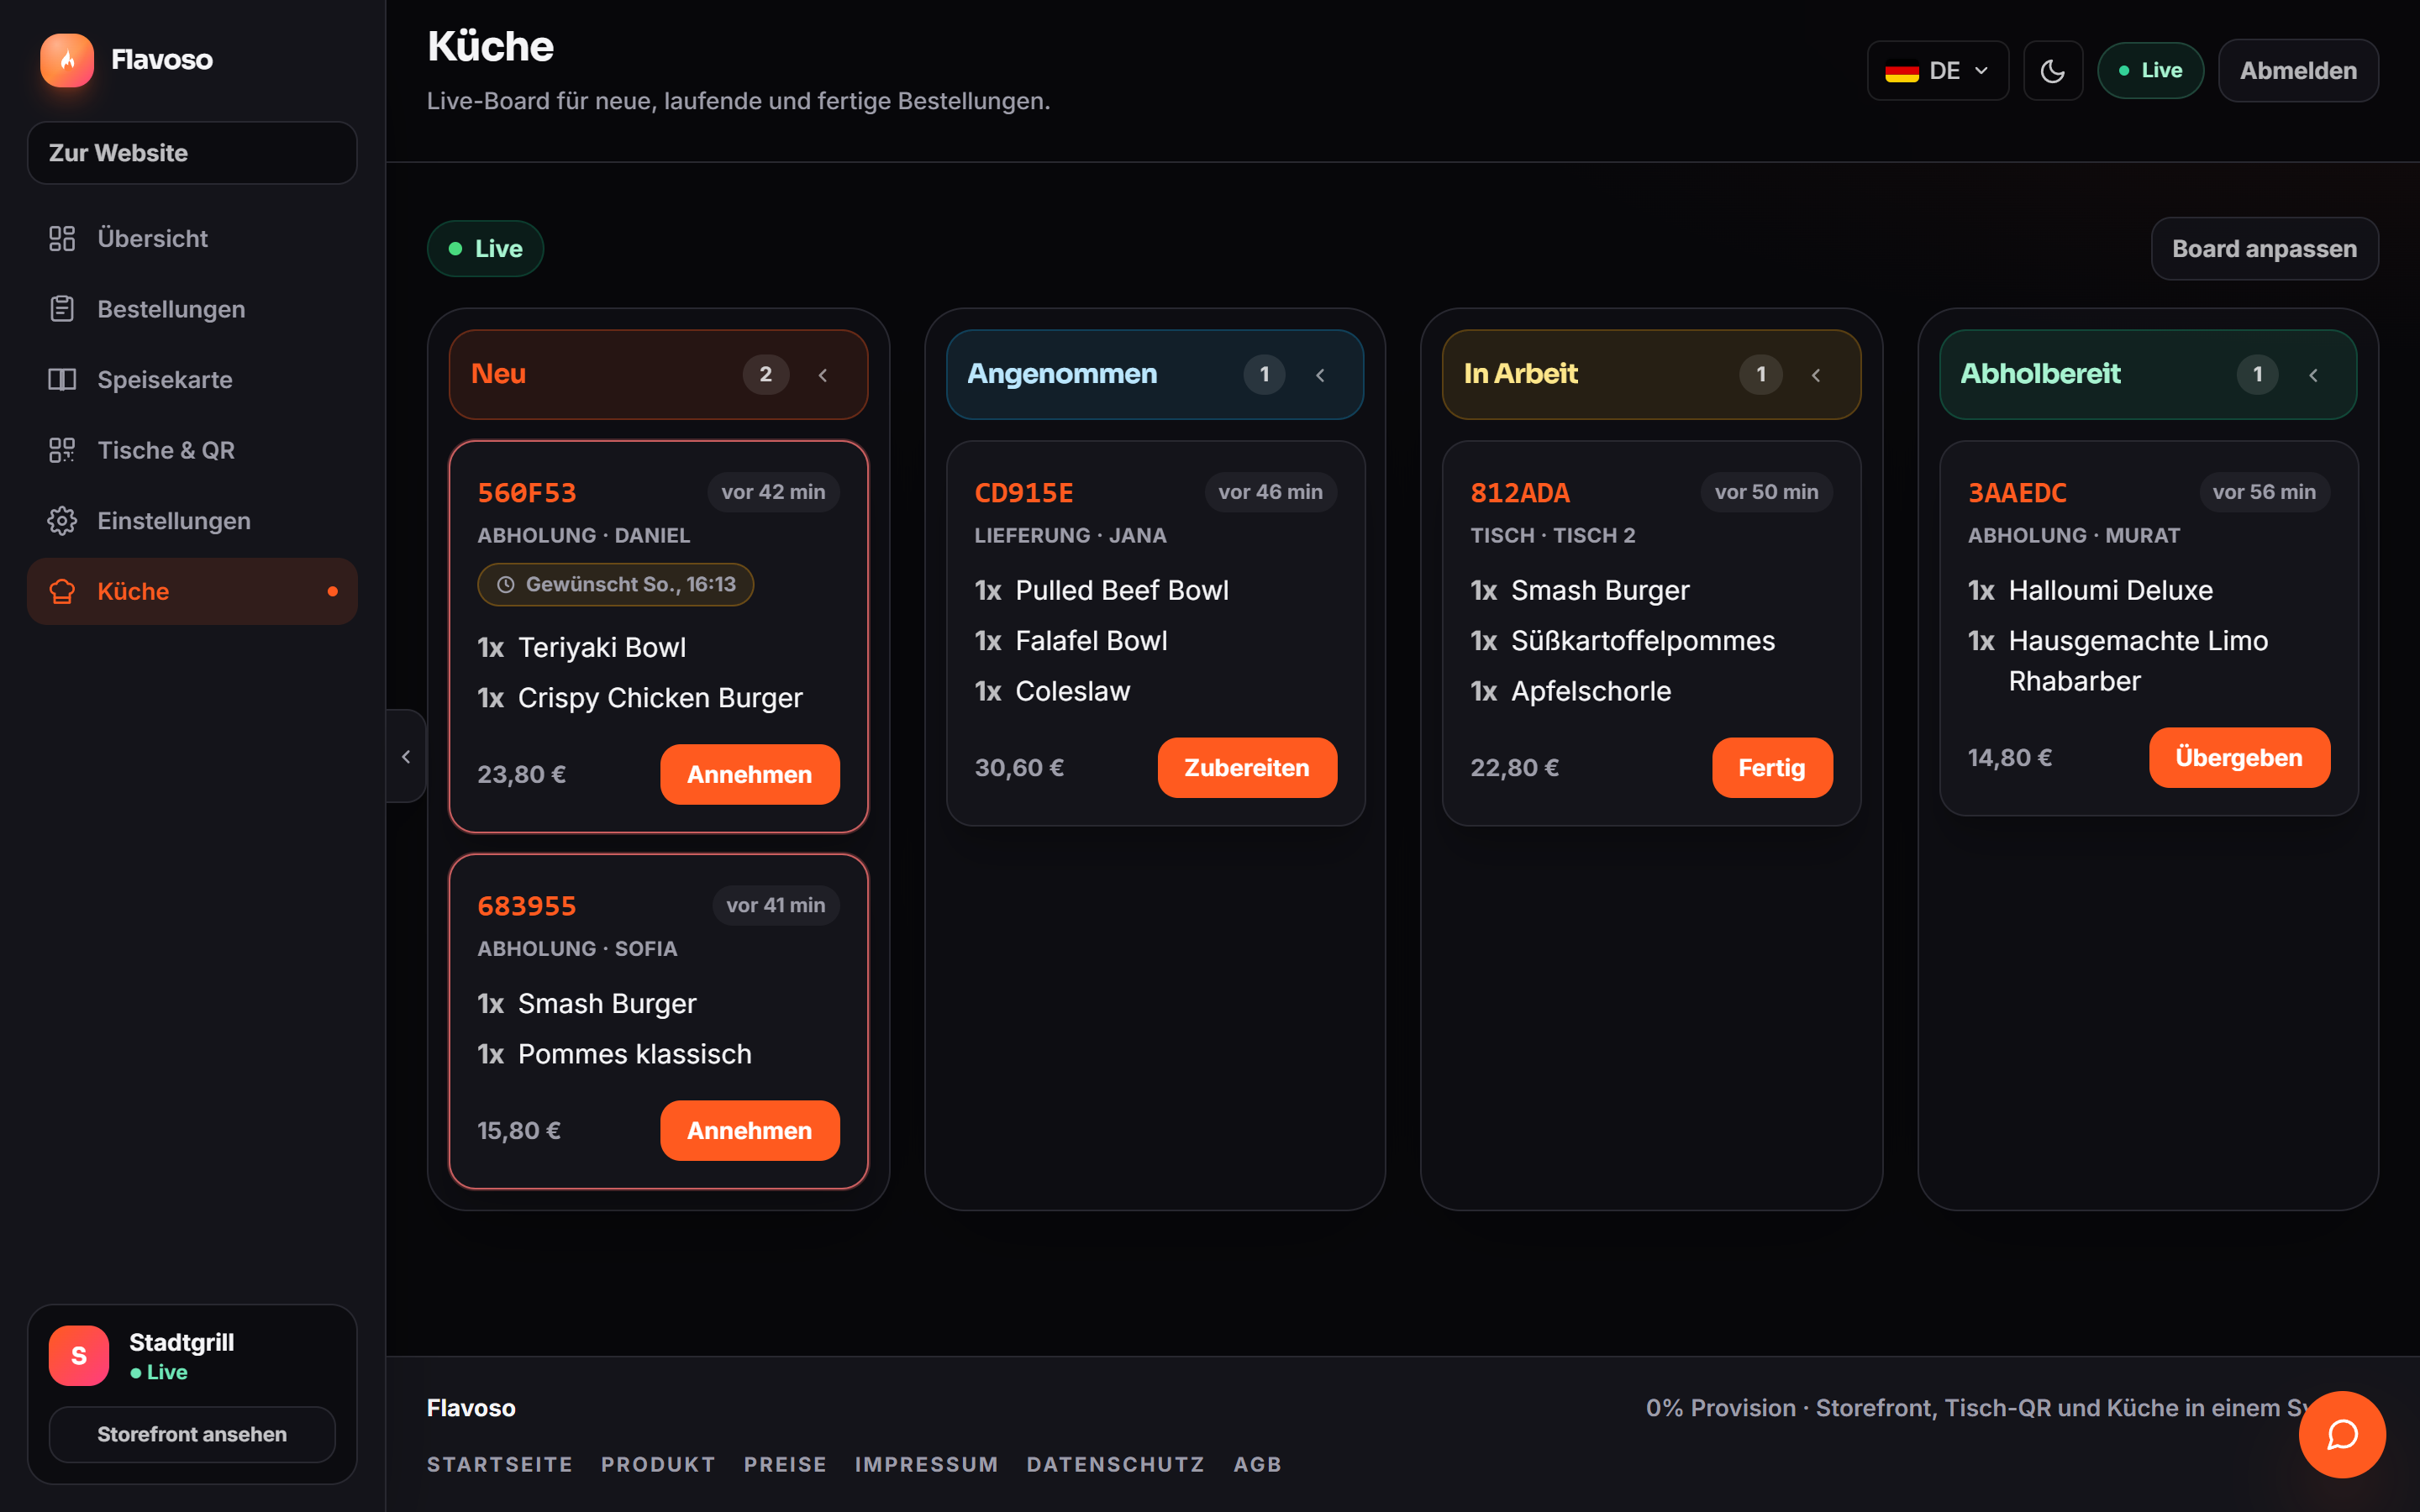Click the Gewünscht So., 16:13 badge

point(615,585)
